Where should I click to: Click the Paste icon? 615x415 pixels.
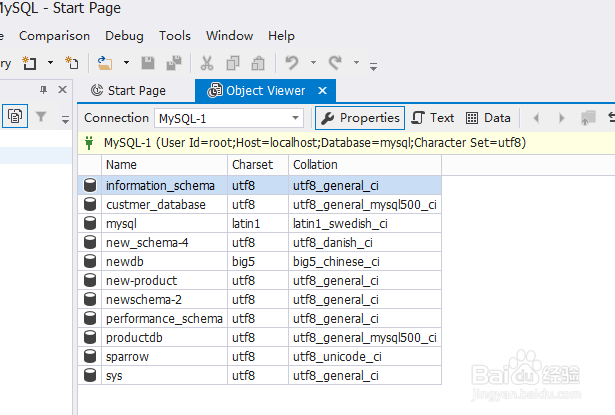point(258,63)
